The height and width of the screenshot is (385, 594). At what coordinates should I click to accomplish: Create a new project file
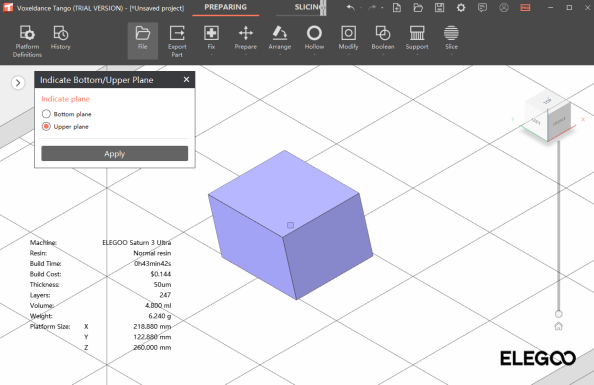pyautogui.click(x=397, y=8)
